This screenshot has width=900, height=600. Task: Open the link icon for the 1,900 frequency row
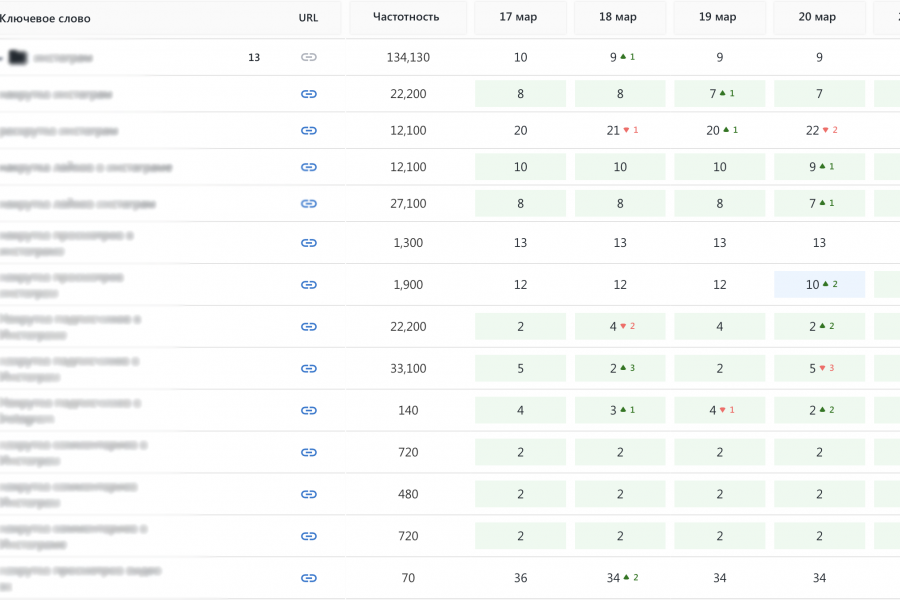click(x=309, y=285)
